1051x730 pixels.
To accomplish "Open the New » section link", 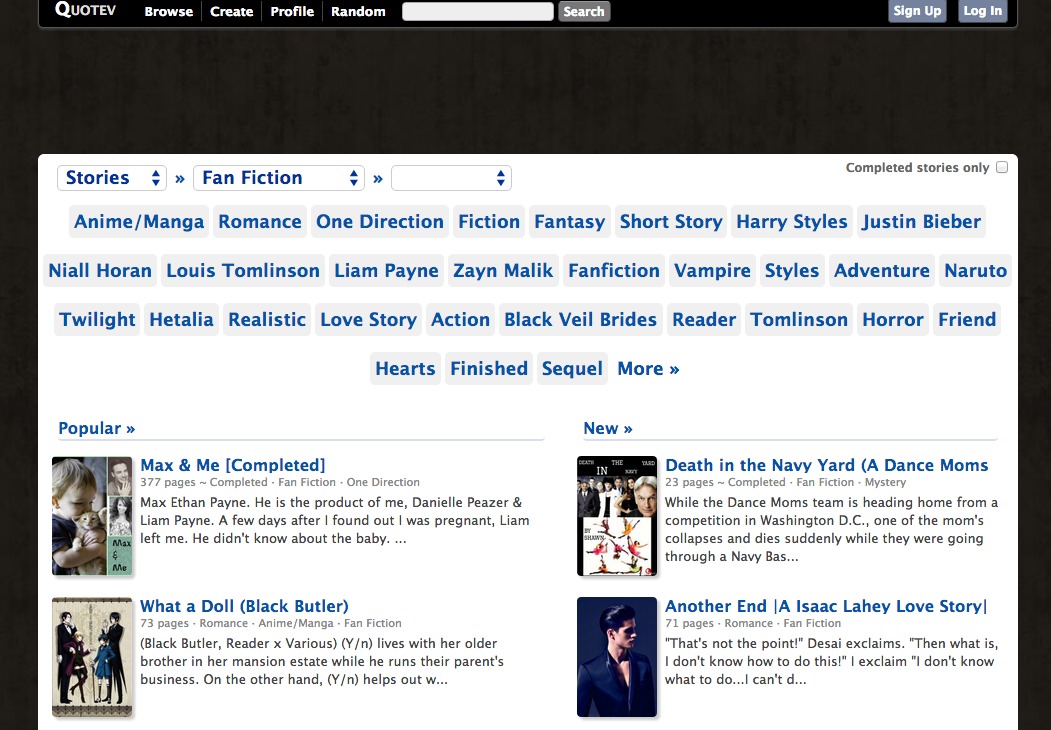I will pos(608,428).
